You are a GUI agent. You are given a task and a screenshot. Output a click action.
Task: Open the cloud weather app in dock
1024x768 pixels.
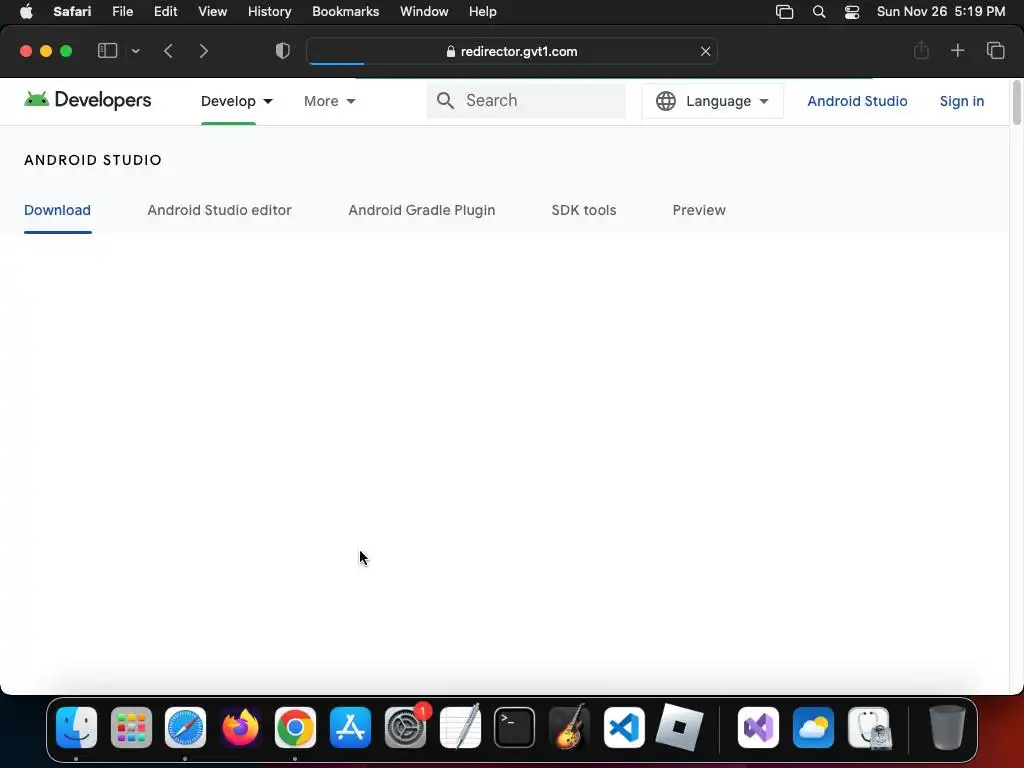pos(813,727)
